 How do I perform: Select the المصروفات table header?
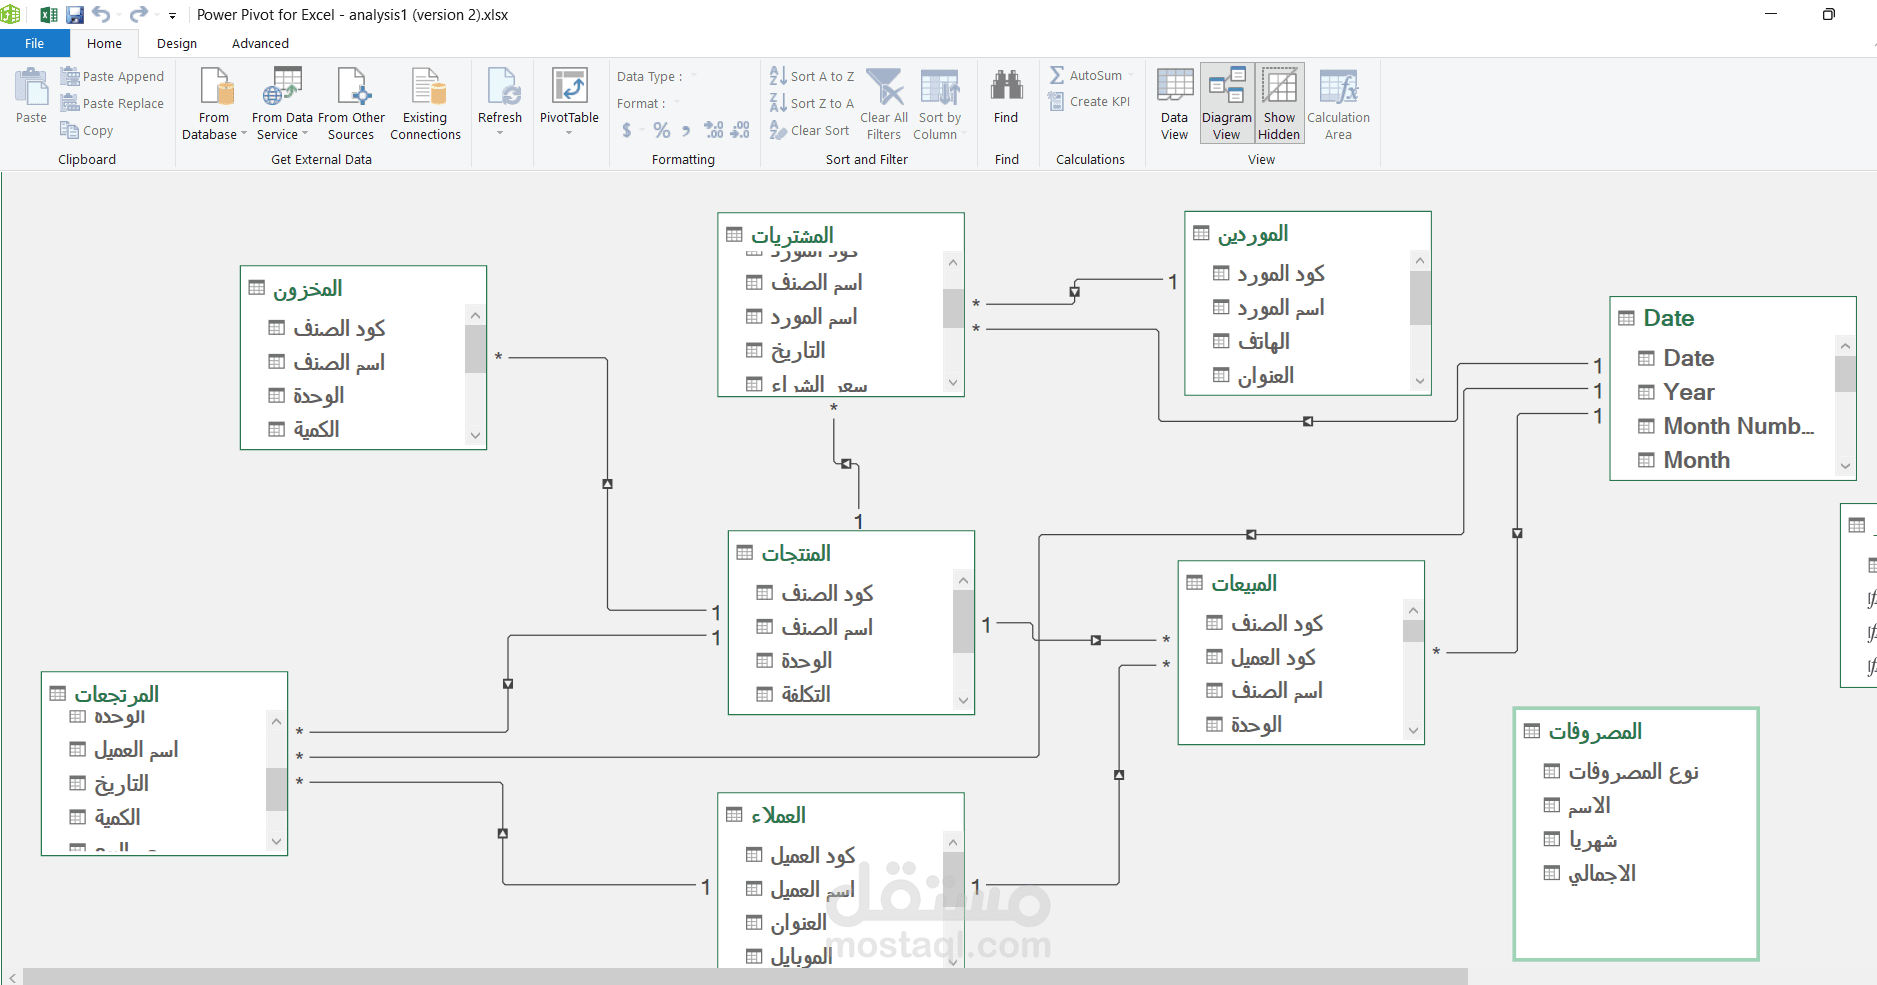1636,731
